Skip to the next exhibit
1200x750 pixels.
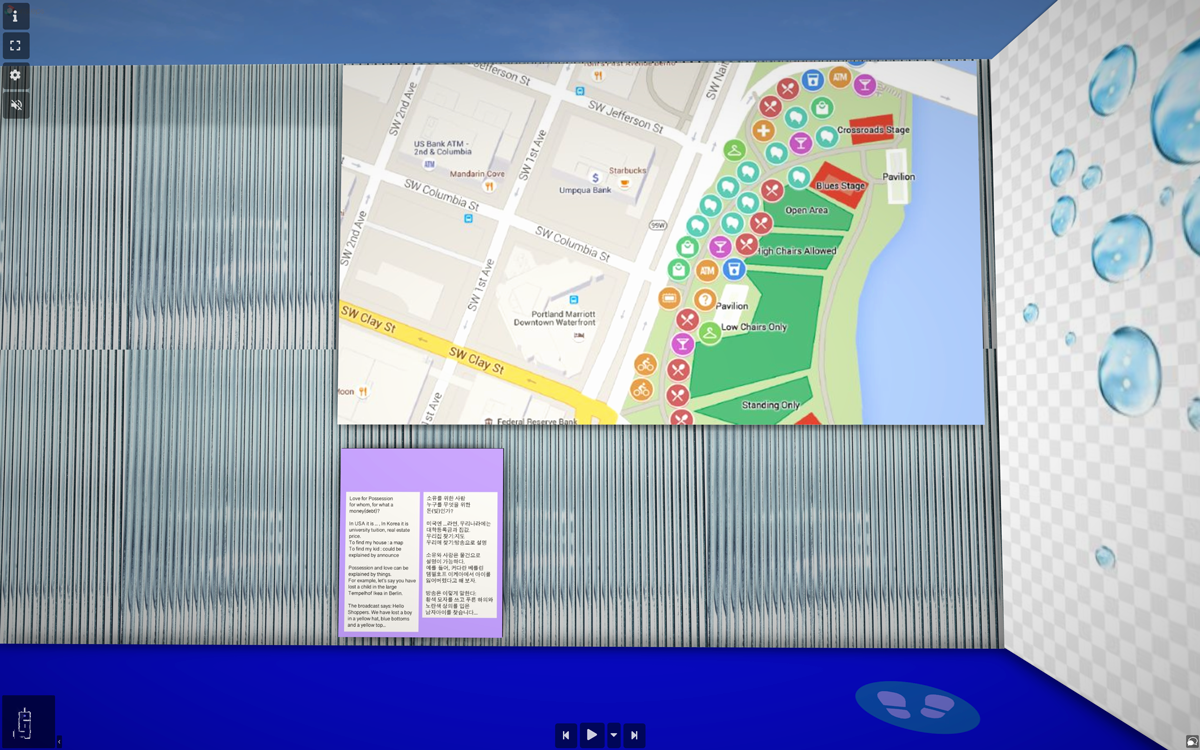634,735
